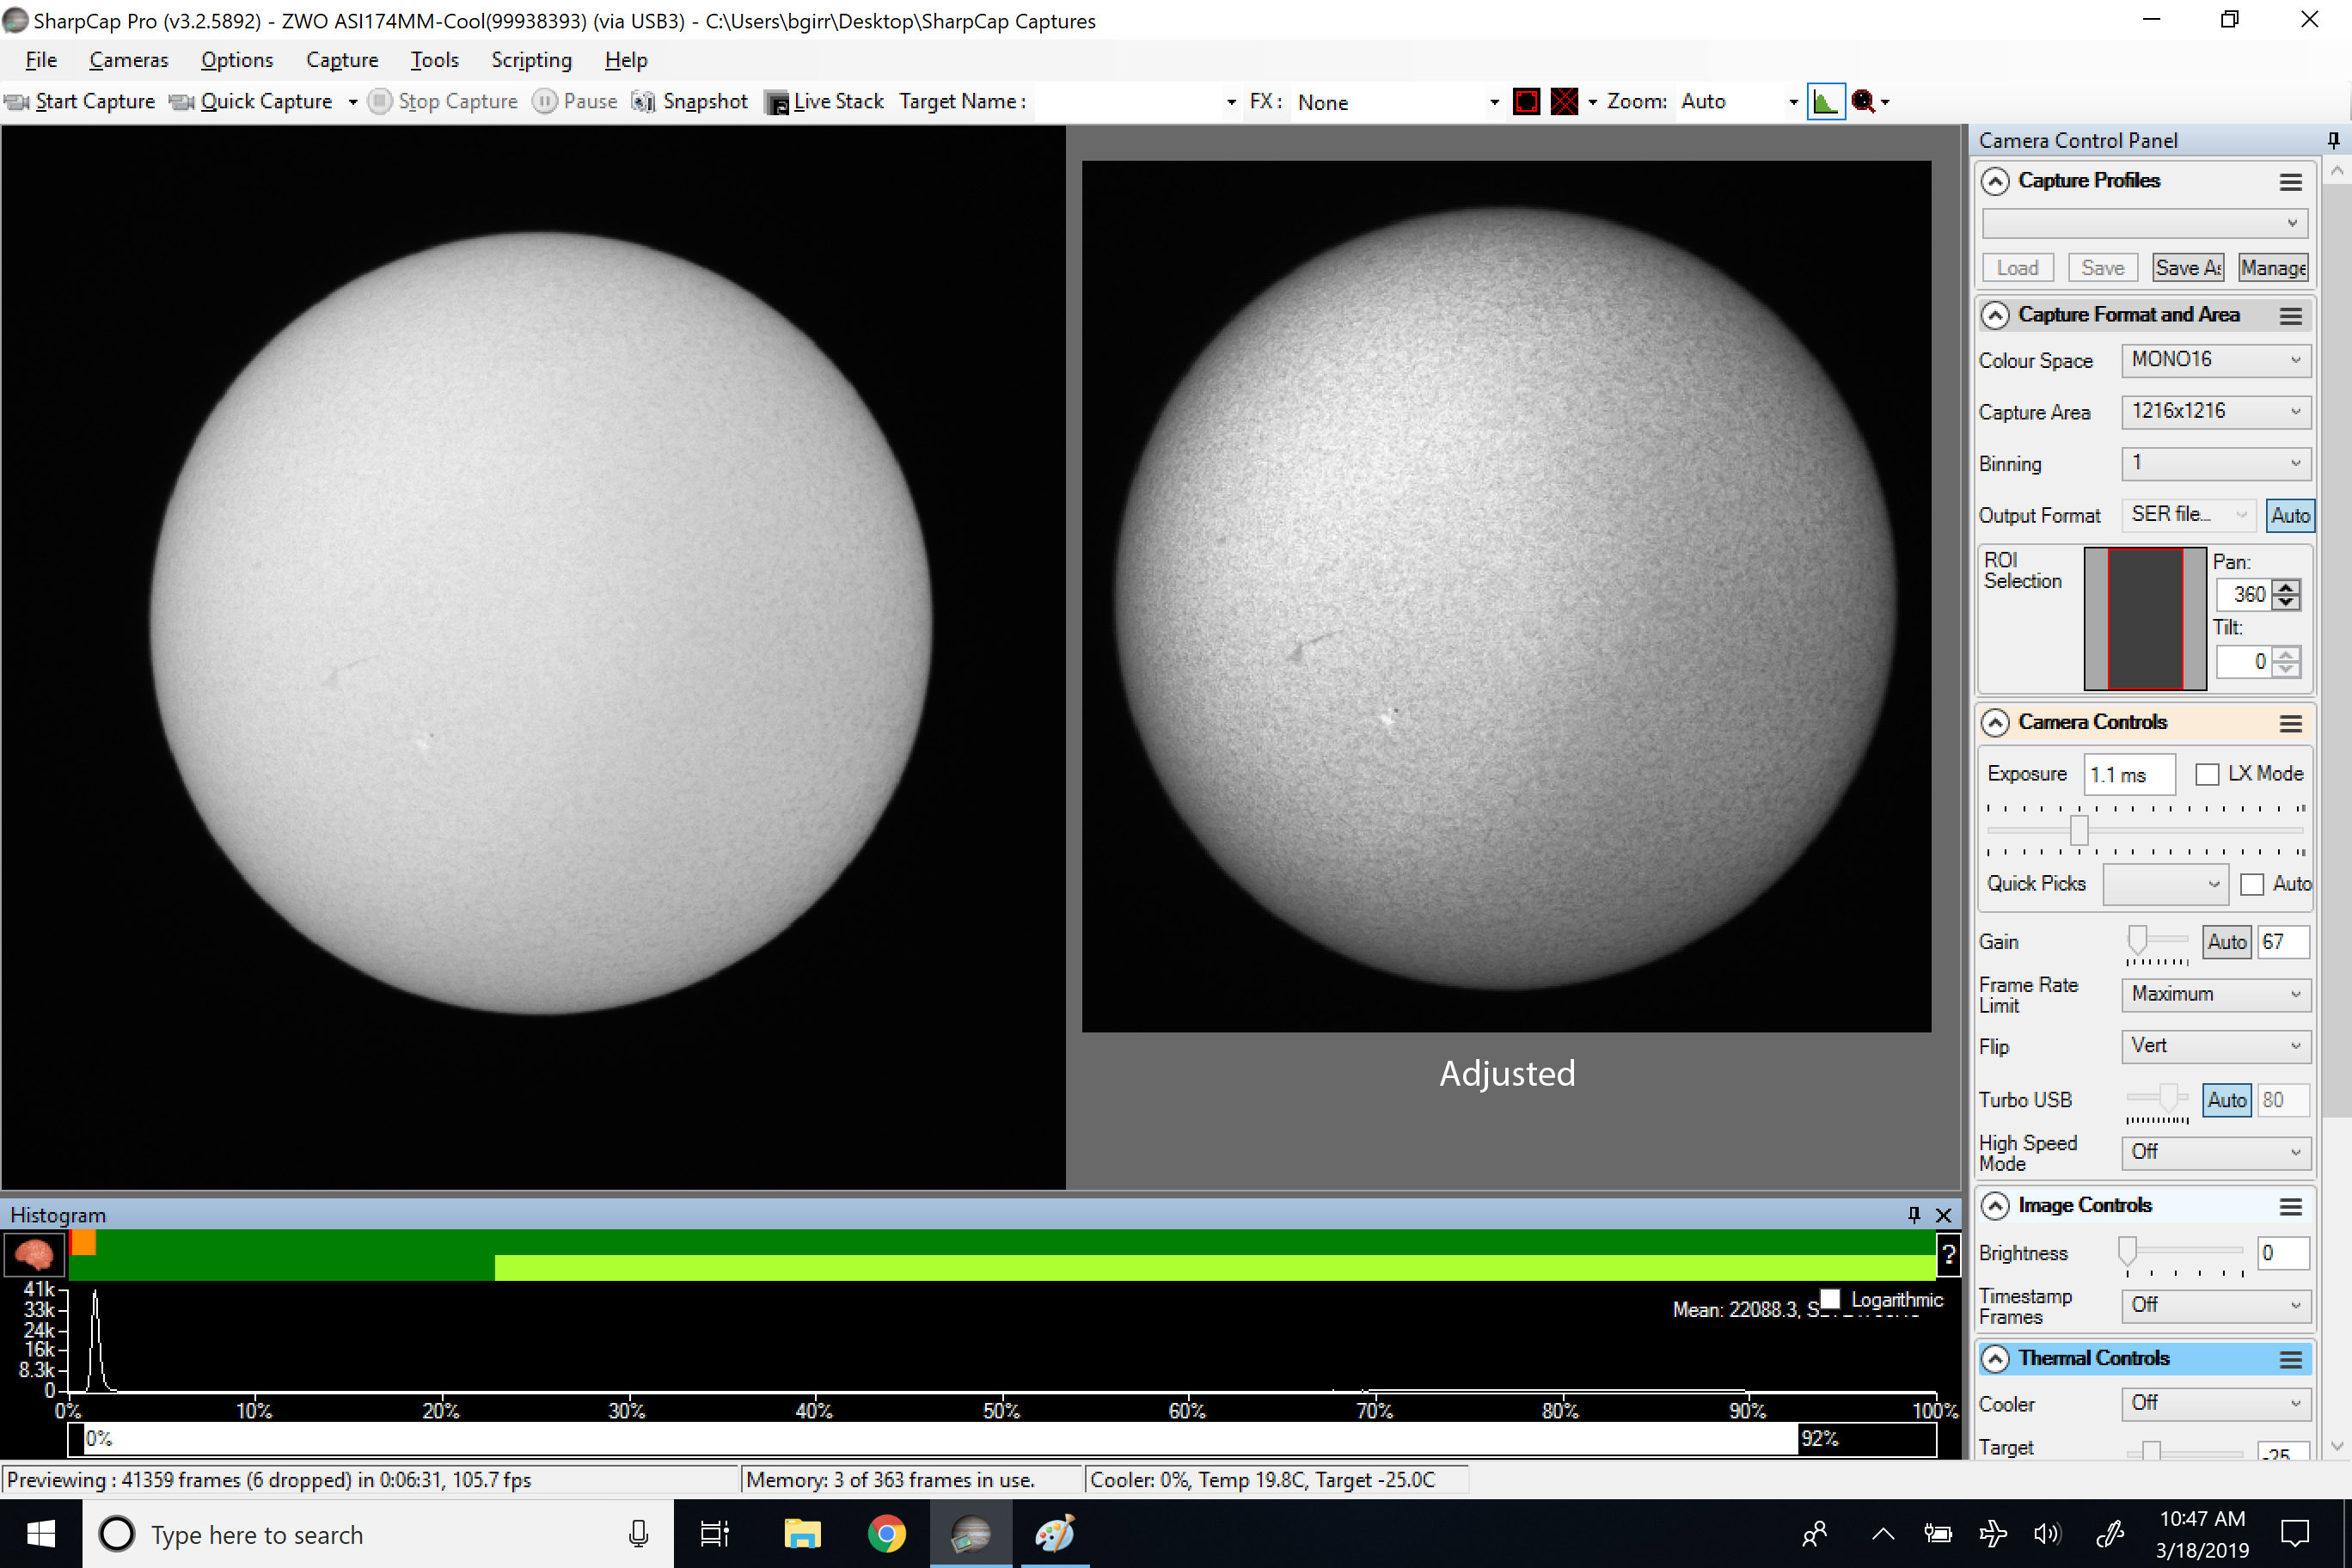Open the Cameras menu
This screenshot has height=1568, width=2352.
pyautogui.click(x=129, y=60)
